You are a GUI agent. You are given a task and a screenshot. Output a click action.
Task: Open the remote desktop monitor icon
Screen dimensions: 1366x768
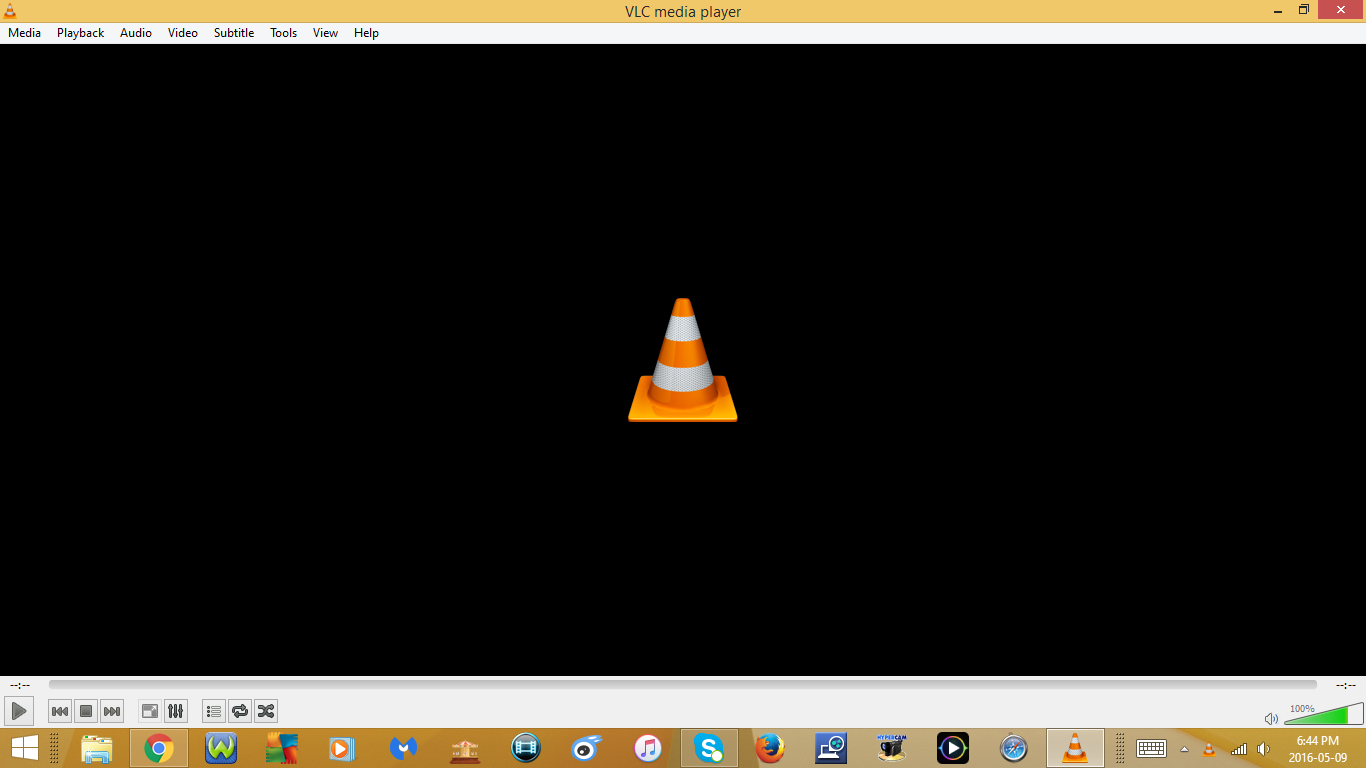[x=831, y=748]
